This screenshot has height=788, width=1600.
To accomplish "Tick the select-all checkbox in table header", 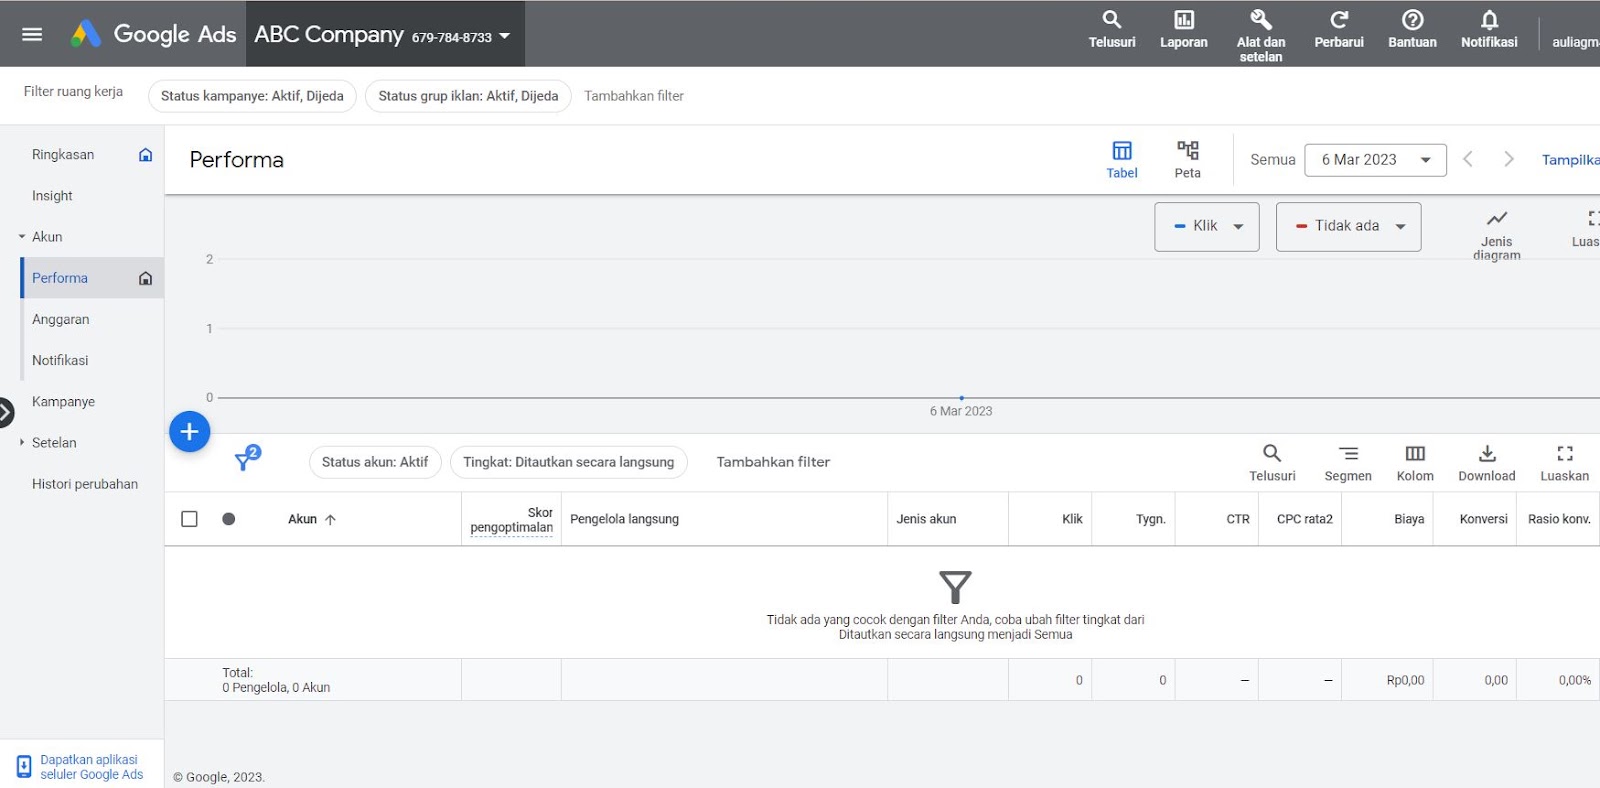I will pos(189,519).
